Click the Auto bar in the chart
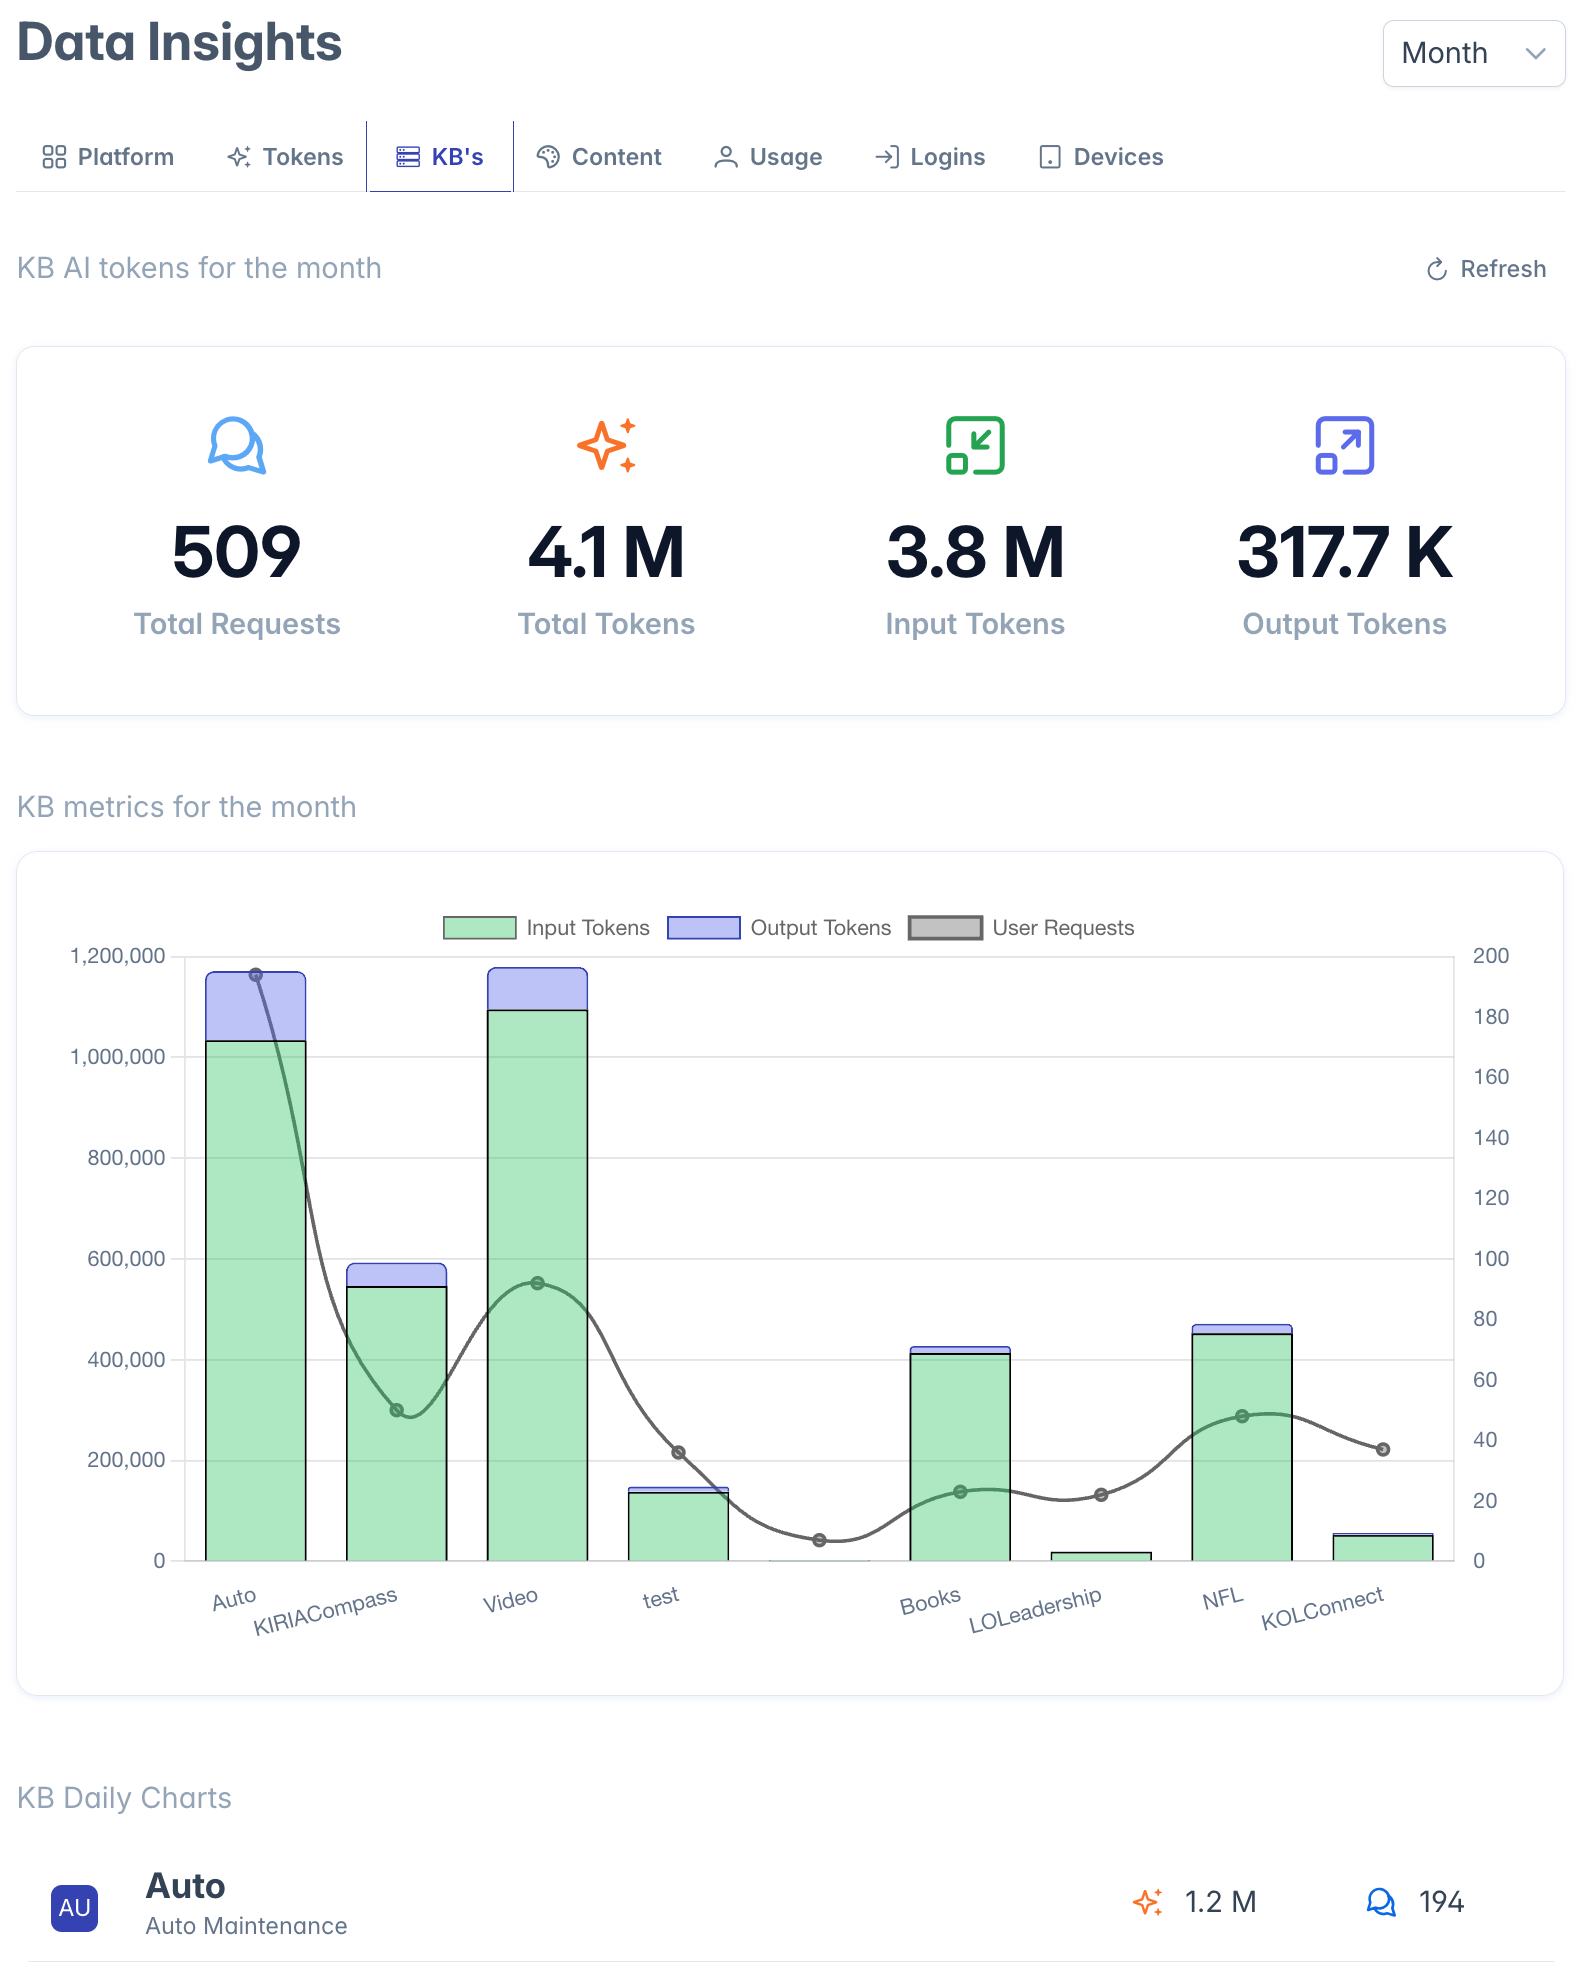1592x1962 pixels. [256, 1266]
